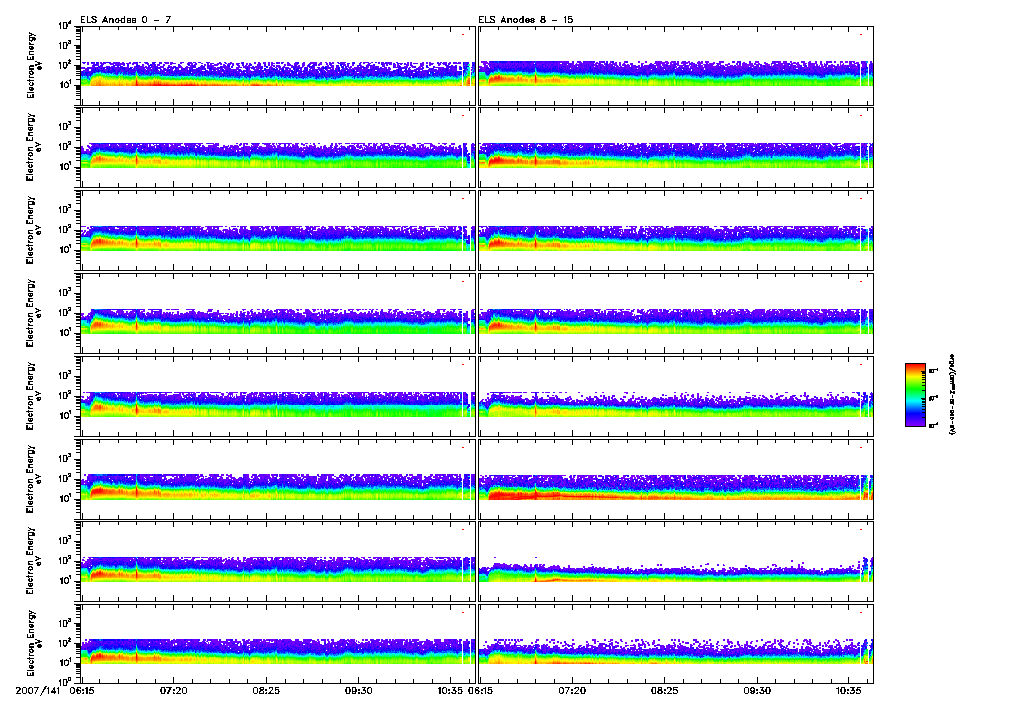The width and height of the screenshot is (1024, 708).
Task: Click the 'Electron Energy eV' label of the bottom row
Action: click(x=33, y=643)
